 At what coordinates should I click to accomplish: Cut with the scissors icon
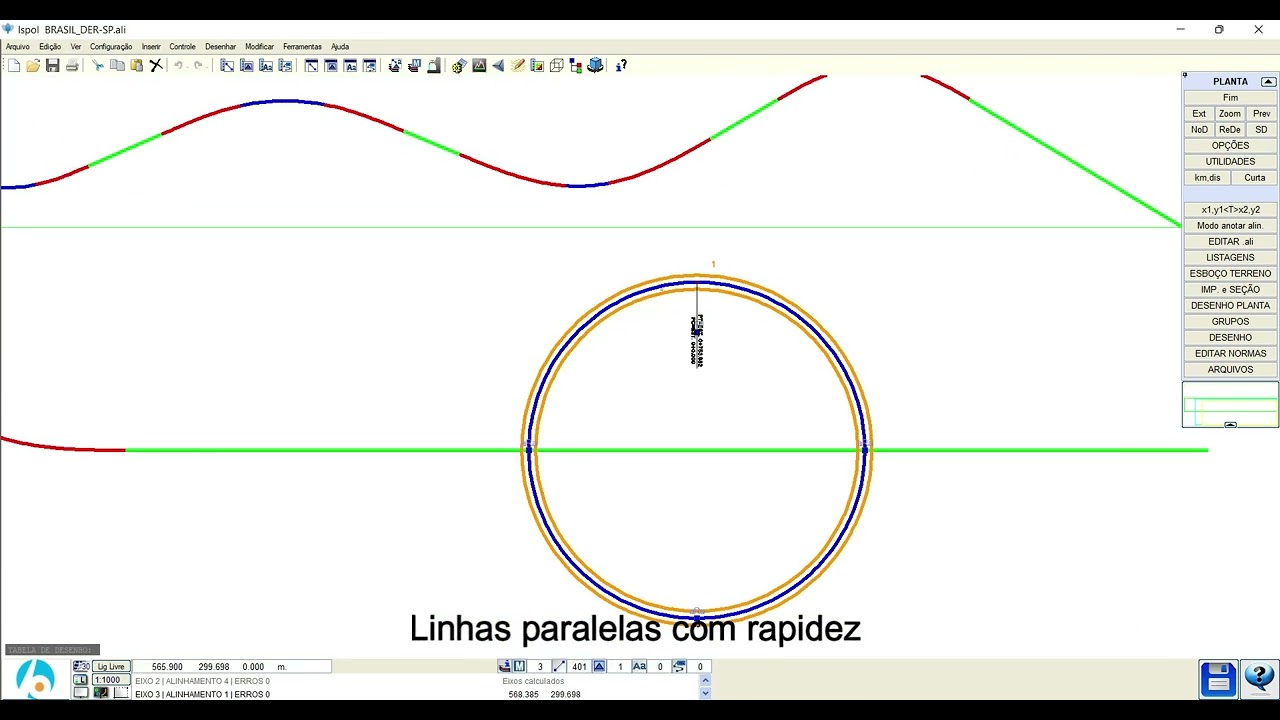[97, 65]
